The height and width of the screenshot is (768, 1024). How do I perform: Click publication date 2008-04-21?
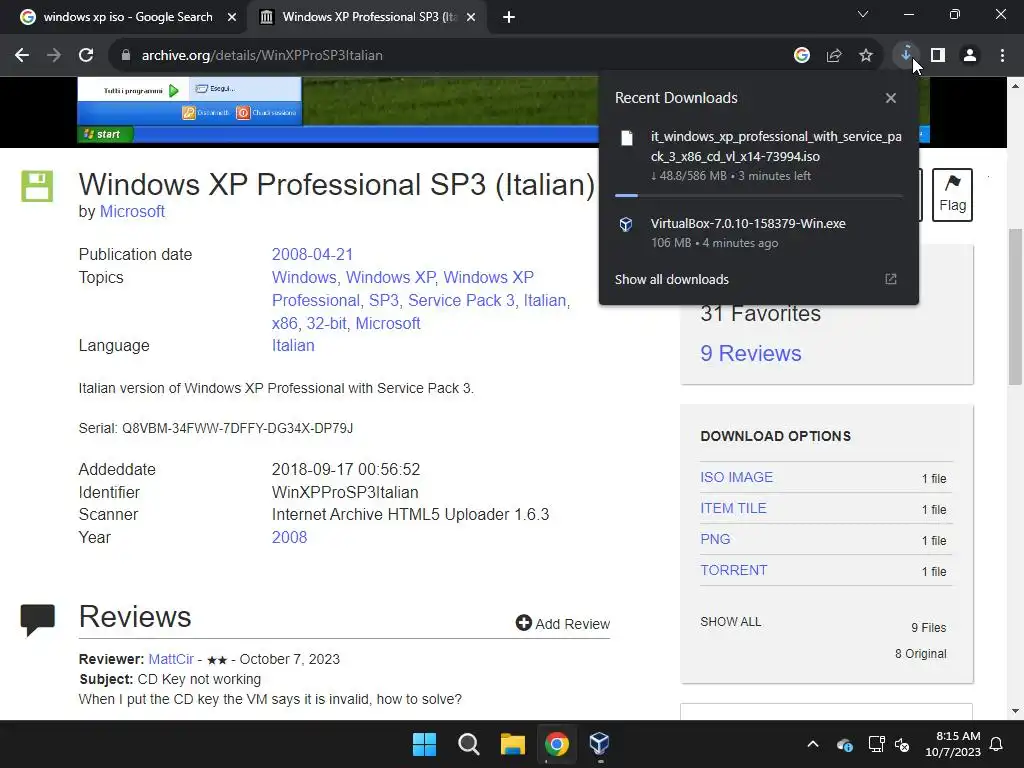312,254
